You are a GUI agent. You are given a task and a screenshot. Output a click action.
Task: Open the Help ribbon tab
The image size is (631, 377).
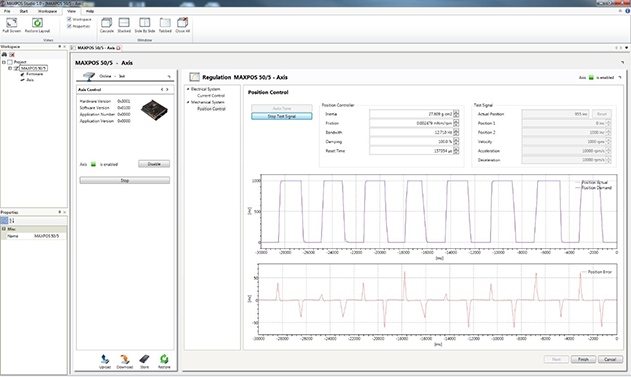tap(90, 11)
